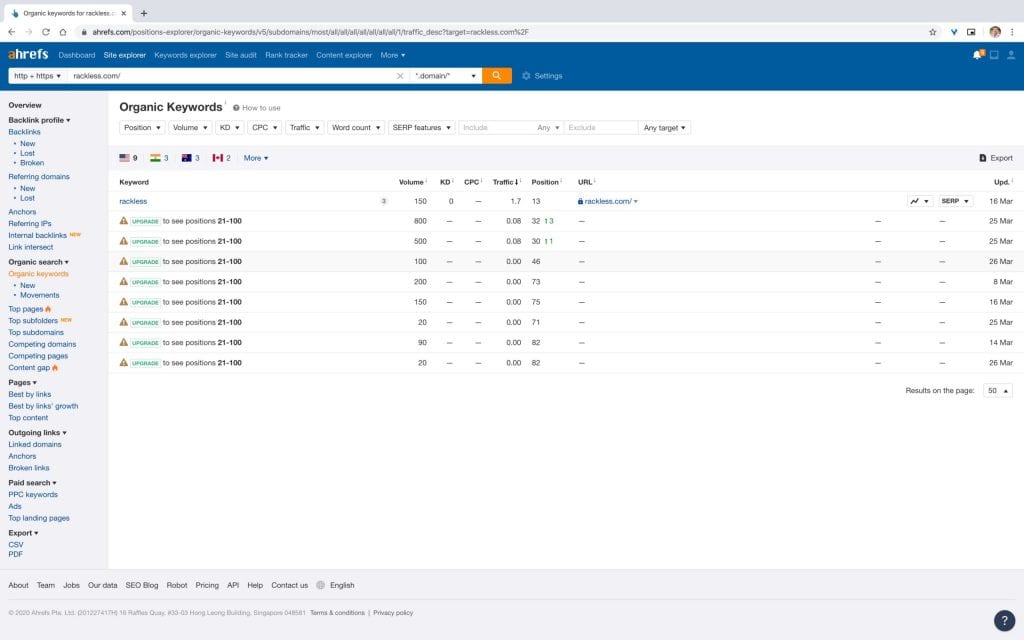Open the rackless keyword link
Screen dimensions: 1024x640
(133, 201)
